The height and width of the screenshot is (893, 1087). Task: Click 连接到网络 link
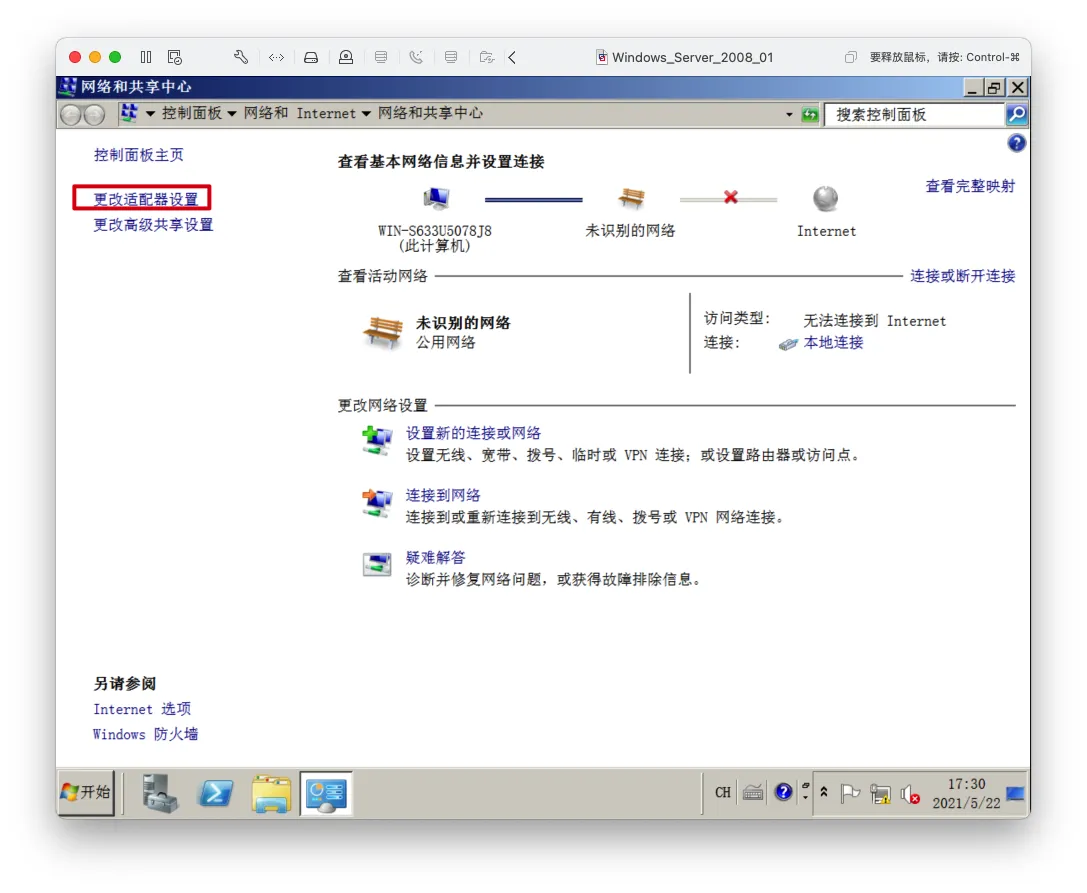click(443, 496)
